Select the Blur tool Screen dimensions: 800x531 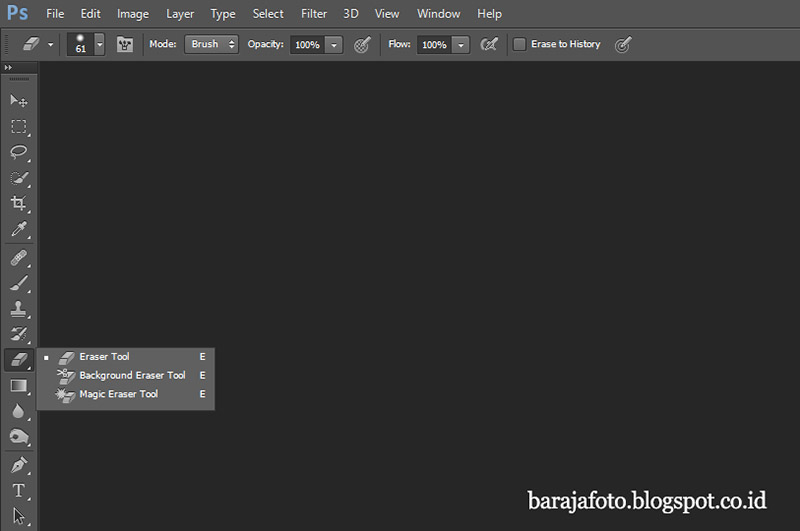tap(19, 411)
